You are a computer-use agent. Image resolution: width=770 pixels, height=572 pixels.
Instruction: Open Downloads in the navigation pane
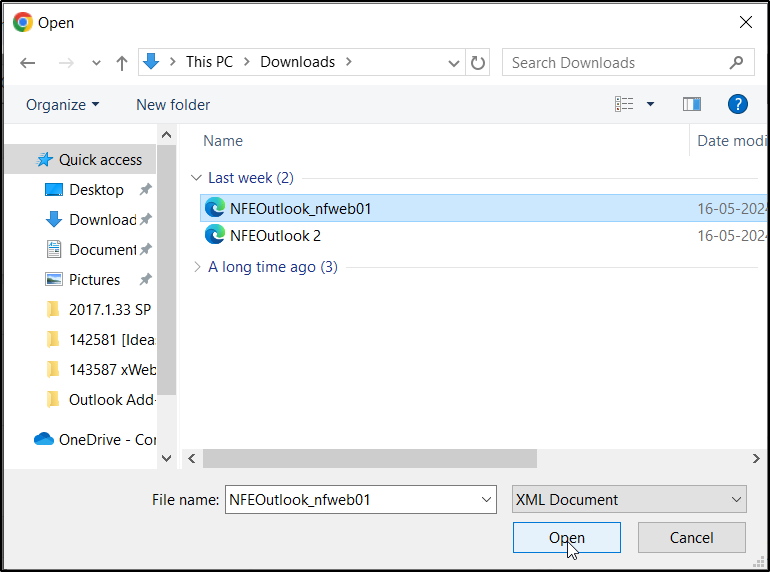coord(102,219)
